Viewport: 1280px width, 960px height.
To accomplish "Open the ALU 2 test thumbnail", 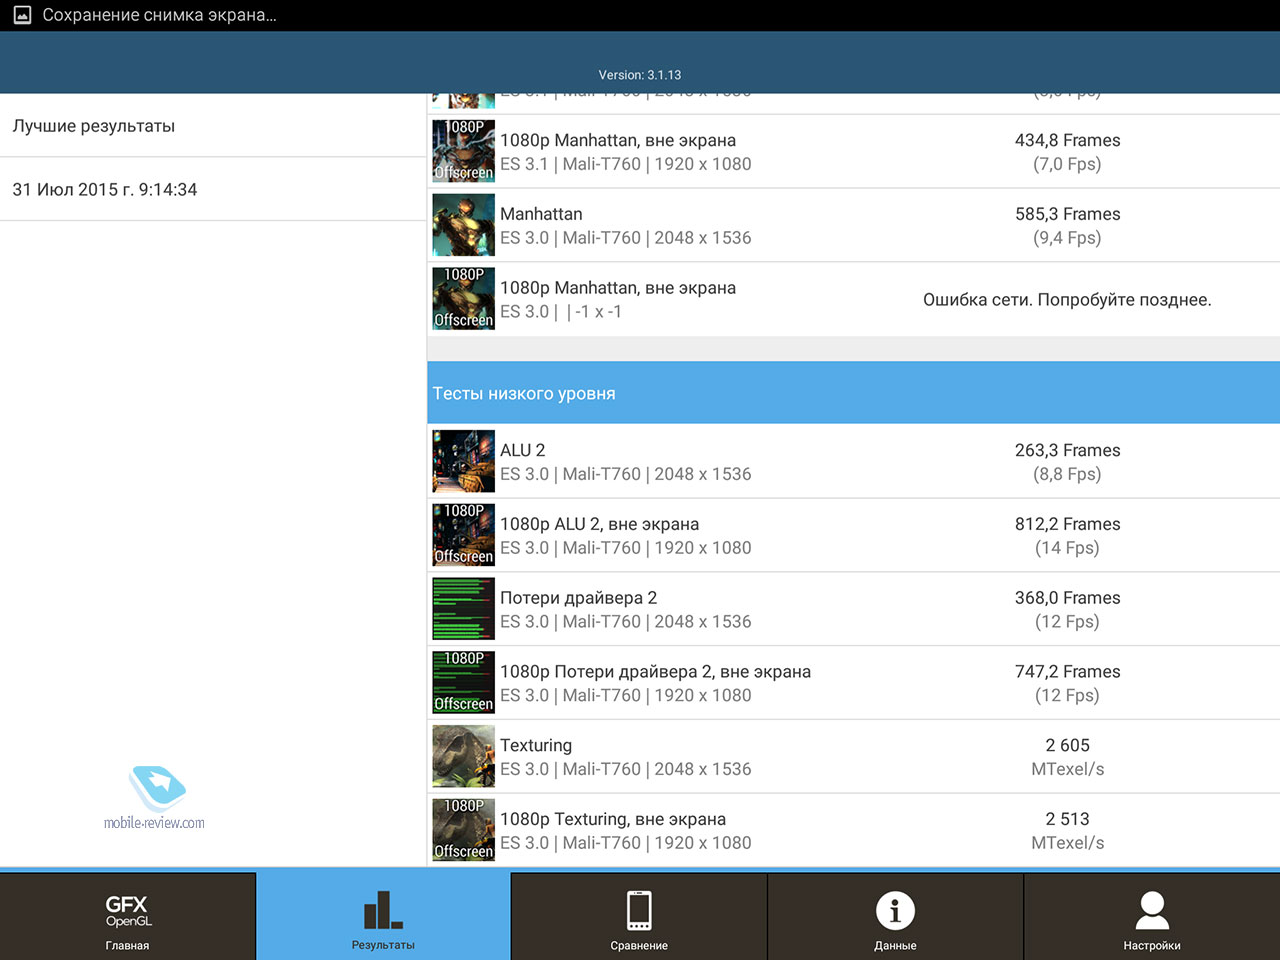I will (x=463, y=461).
